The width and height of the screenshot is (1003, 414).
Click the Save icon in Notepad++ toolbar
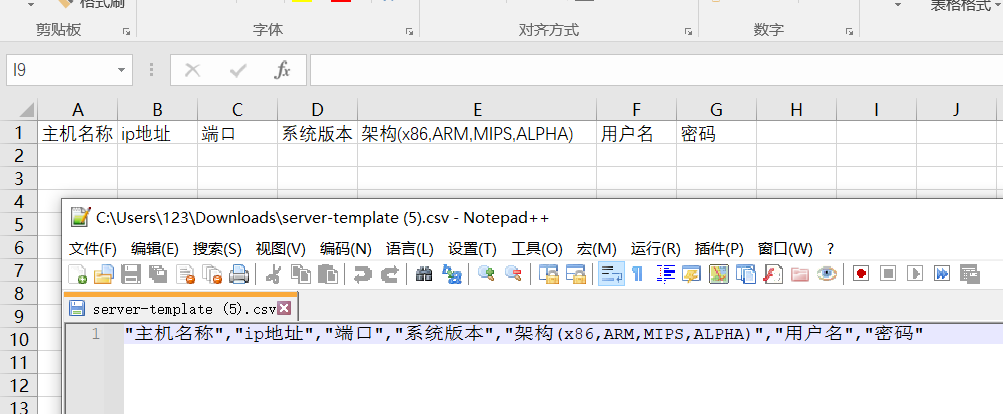click(131, 274)
